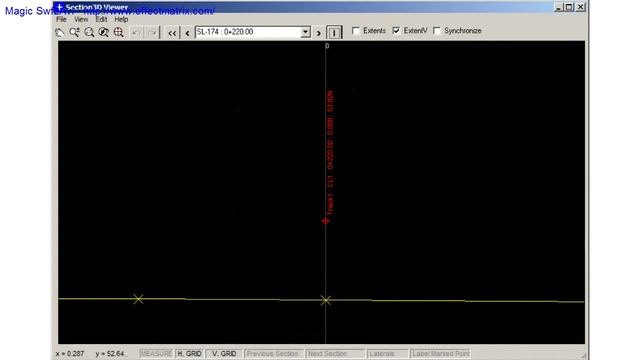Toggle the V. GRID button
This screenshot has width=640, height=360.
tap(224, 353)
